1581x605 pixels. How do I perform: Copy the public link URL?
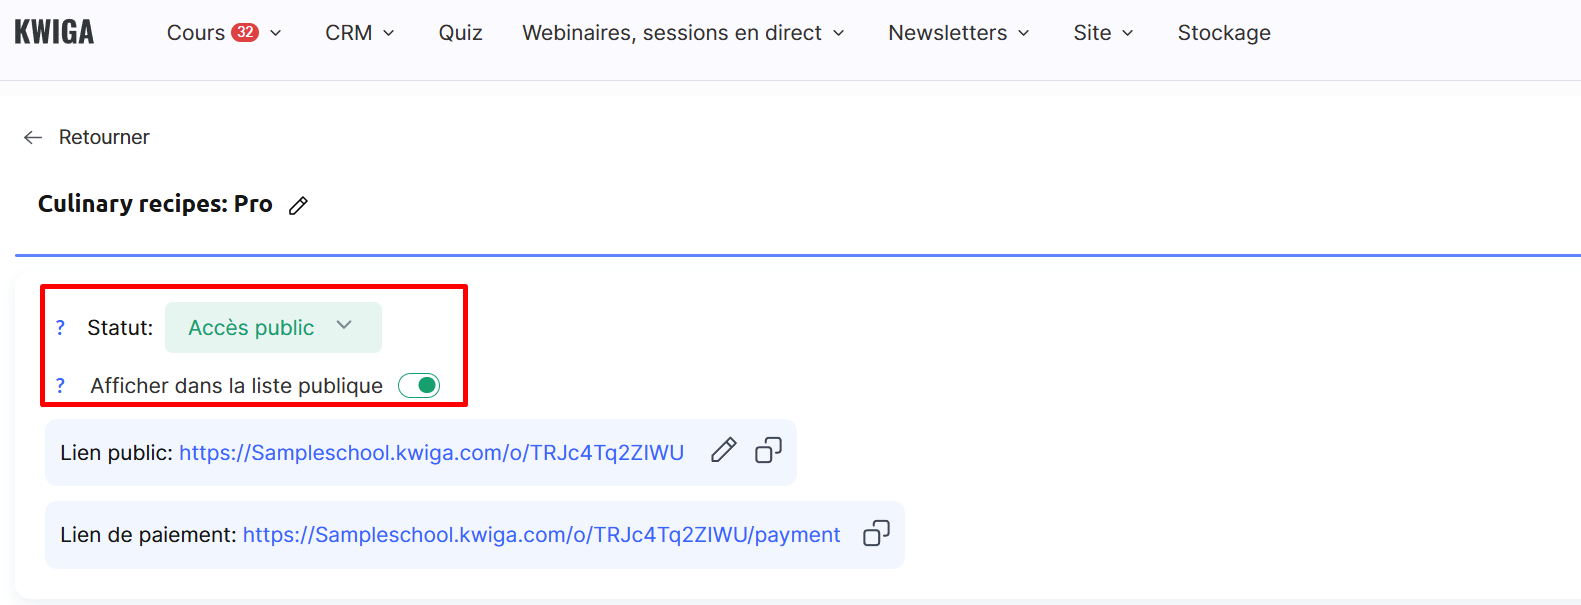coord(768,451)
